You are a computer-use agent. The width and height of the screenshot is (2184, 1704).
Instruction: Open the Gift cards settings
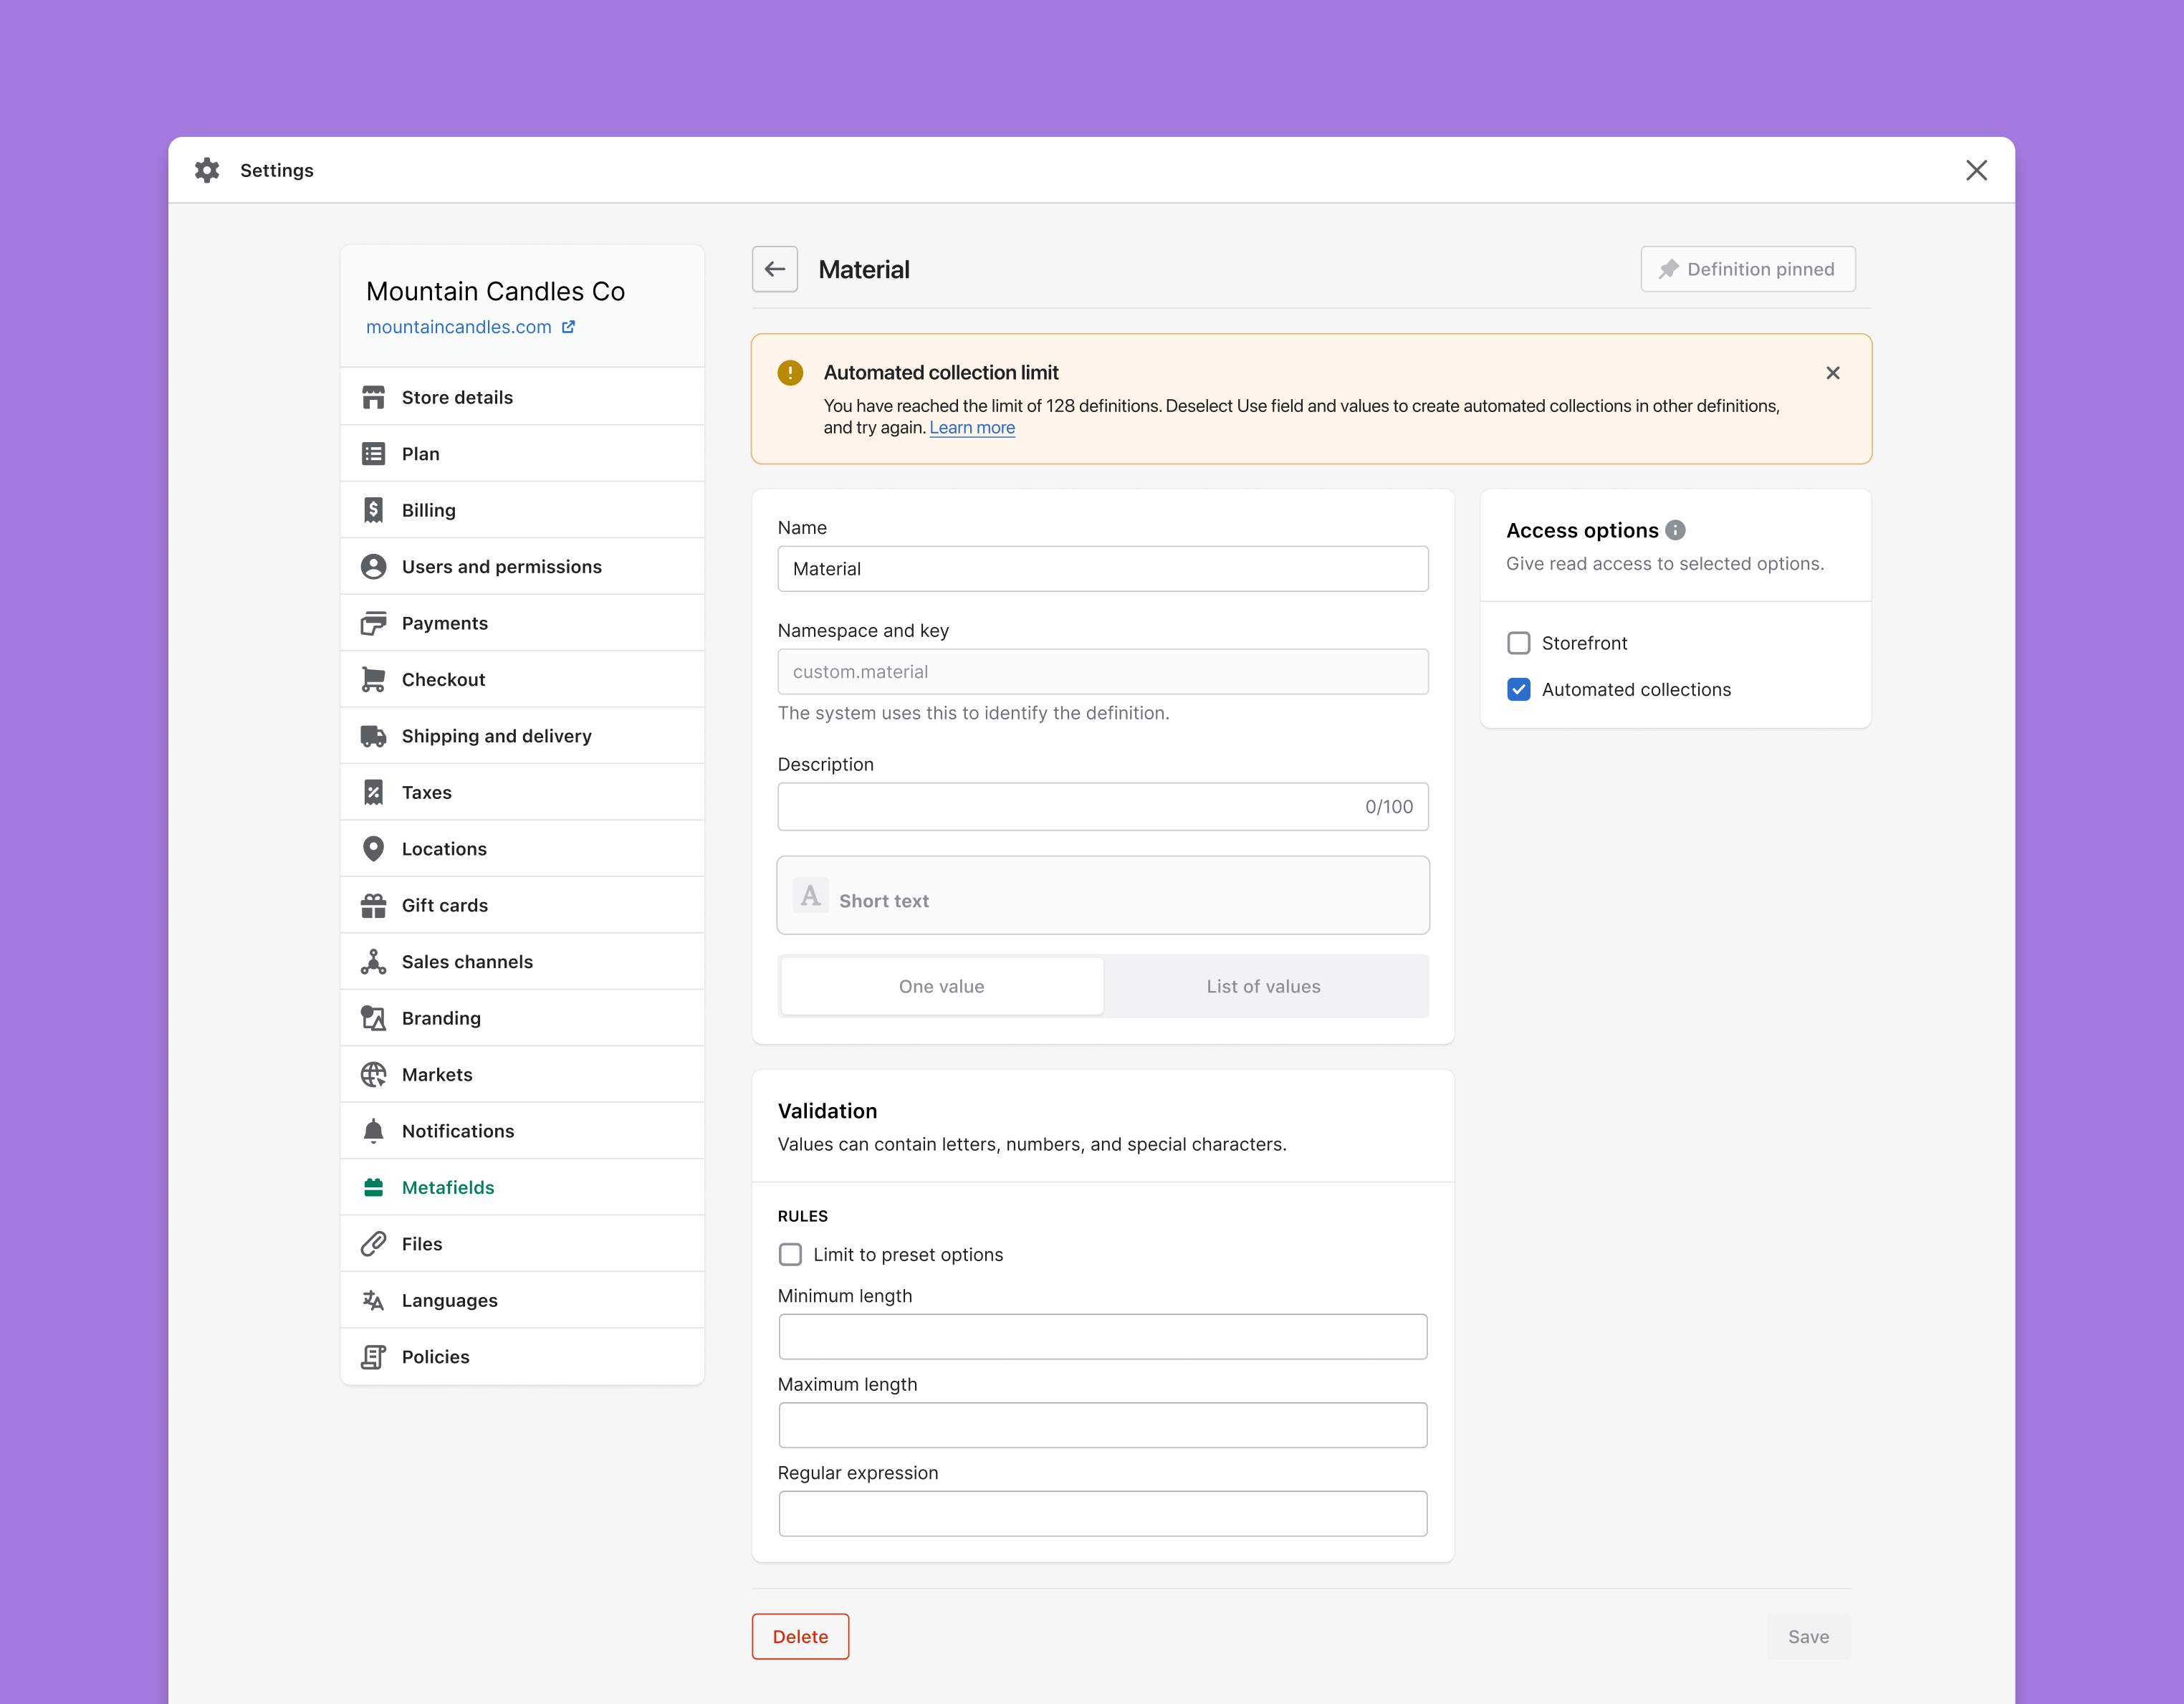pos(522,905)
